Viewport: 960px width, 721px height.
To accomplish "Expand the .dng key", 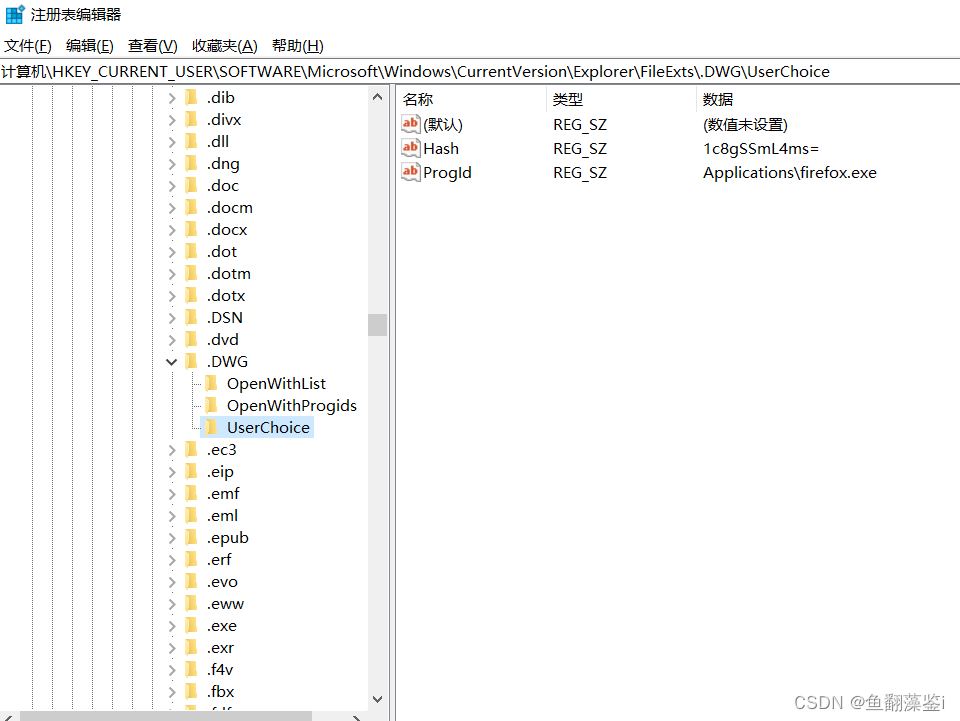I will coord(172,164).
